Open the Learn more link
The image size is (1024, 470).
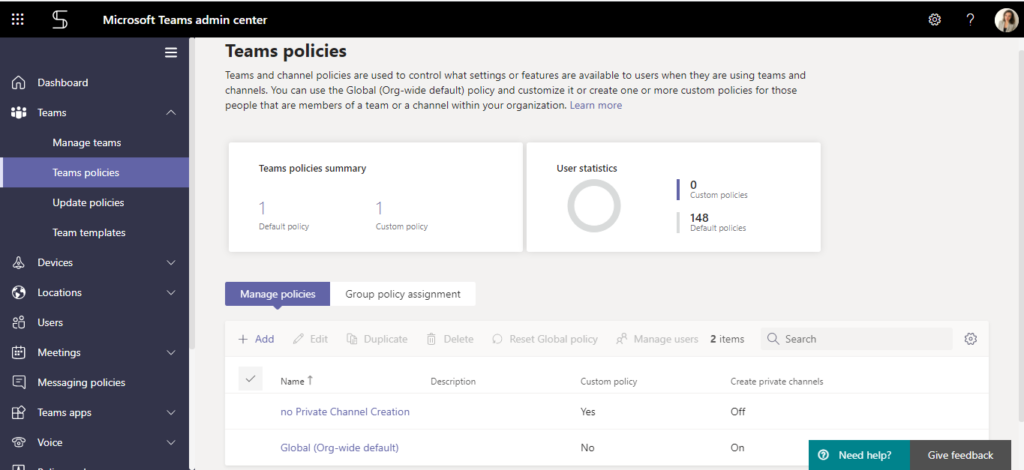(x=596, y=105)
